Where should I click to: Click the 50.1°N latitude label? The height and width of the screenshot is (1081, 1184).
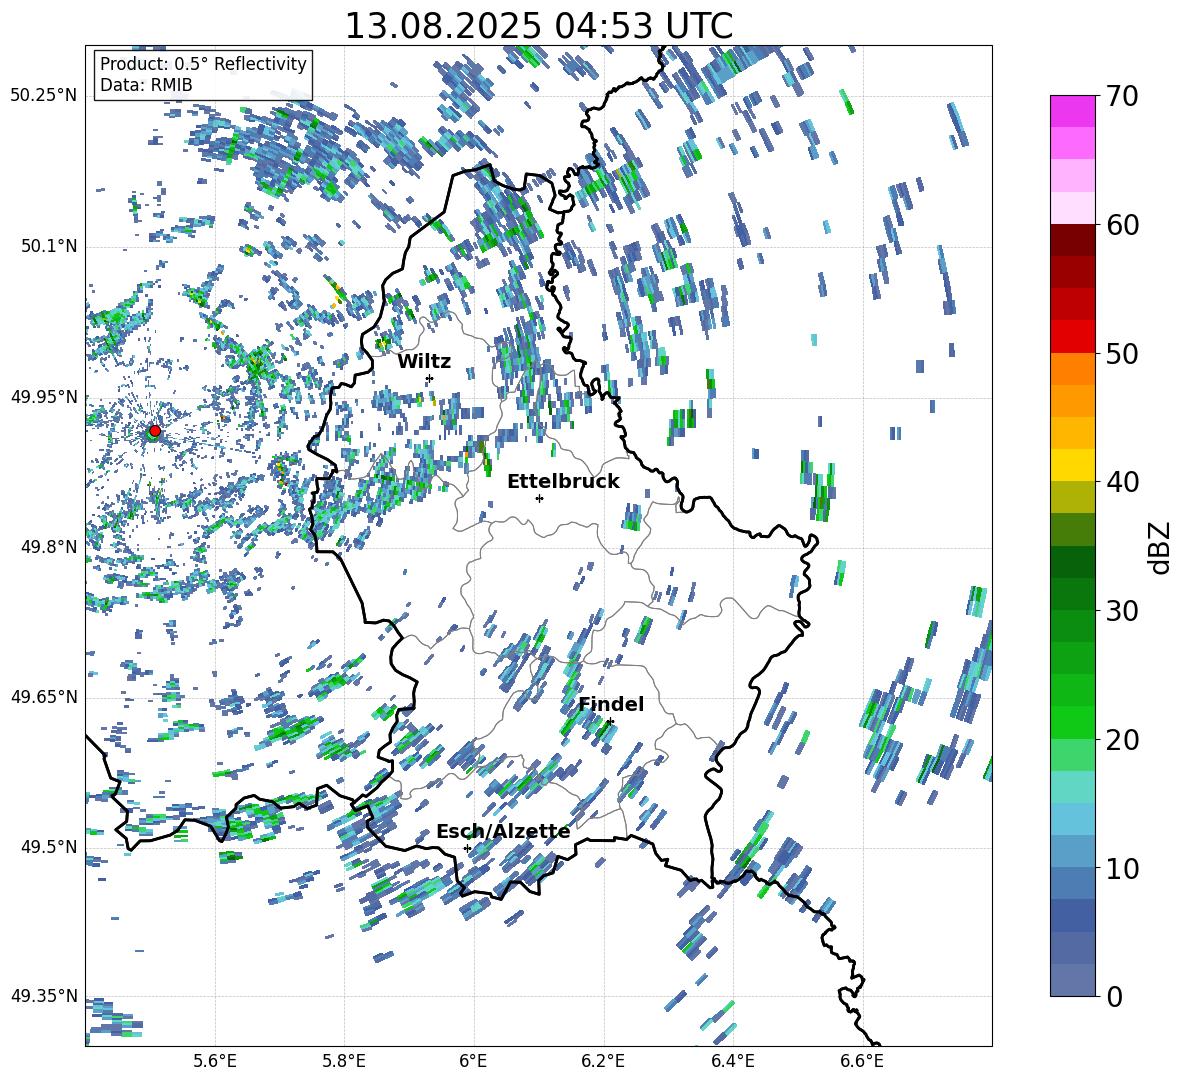tap(48, 246)
